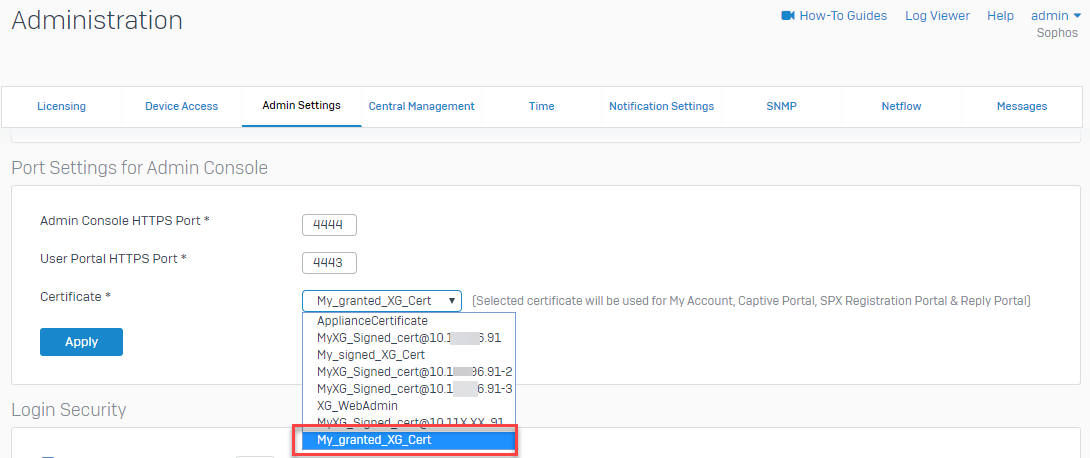Switch to the Licensing tab
1090x458 pixels.
click(61, 106)
